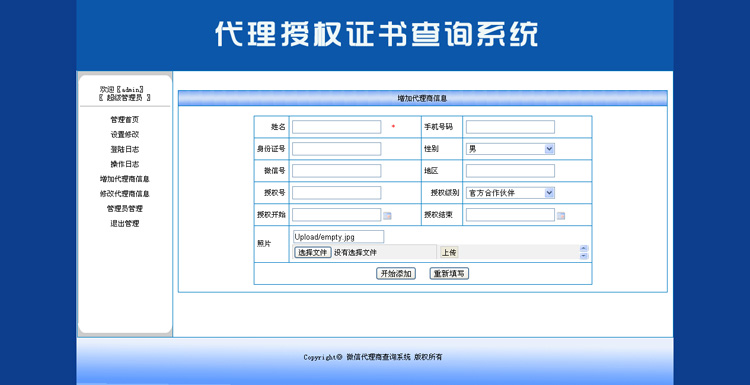Click the 授权结束 date input field
This screenshot has height=385, width=750.
coord(510,215)
